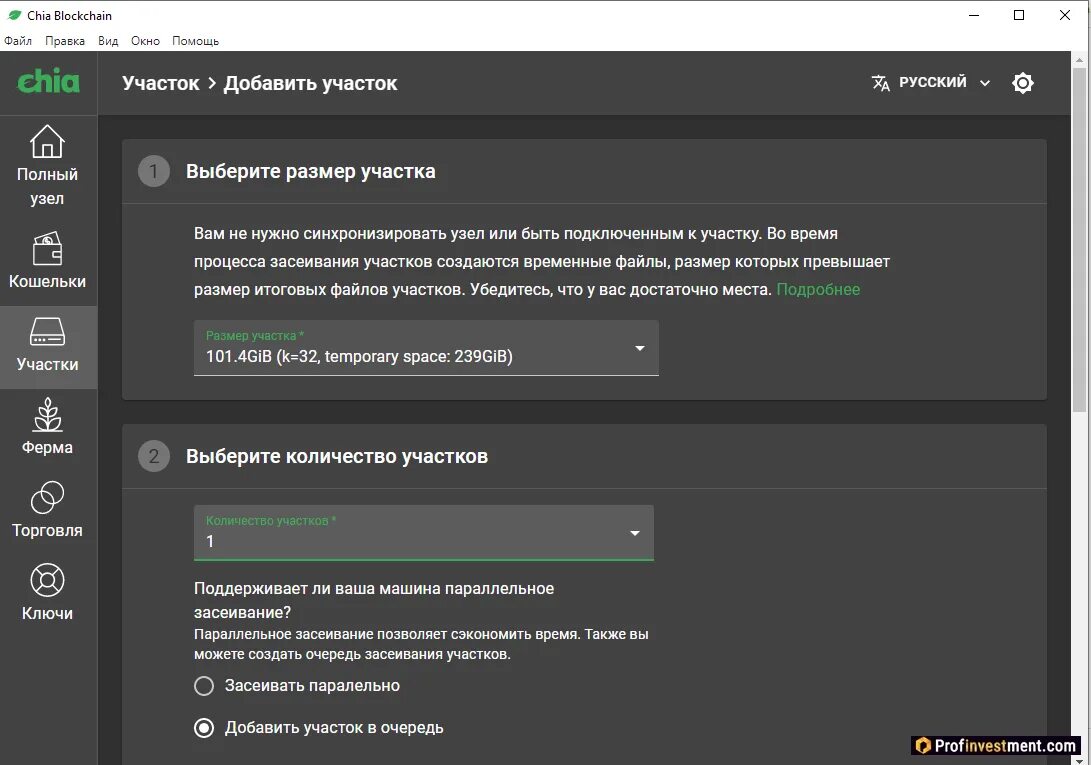This screenshot has height=765, width=1091.
Task: Go back via Участок breadcrumb
Action: coord(161,83)
